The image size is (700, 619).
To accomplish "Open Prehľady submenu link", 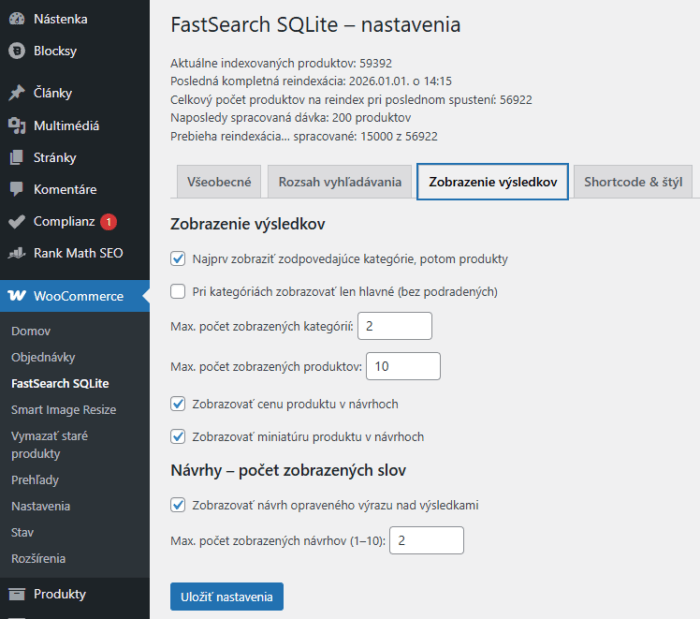I will click(35, 480).
